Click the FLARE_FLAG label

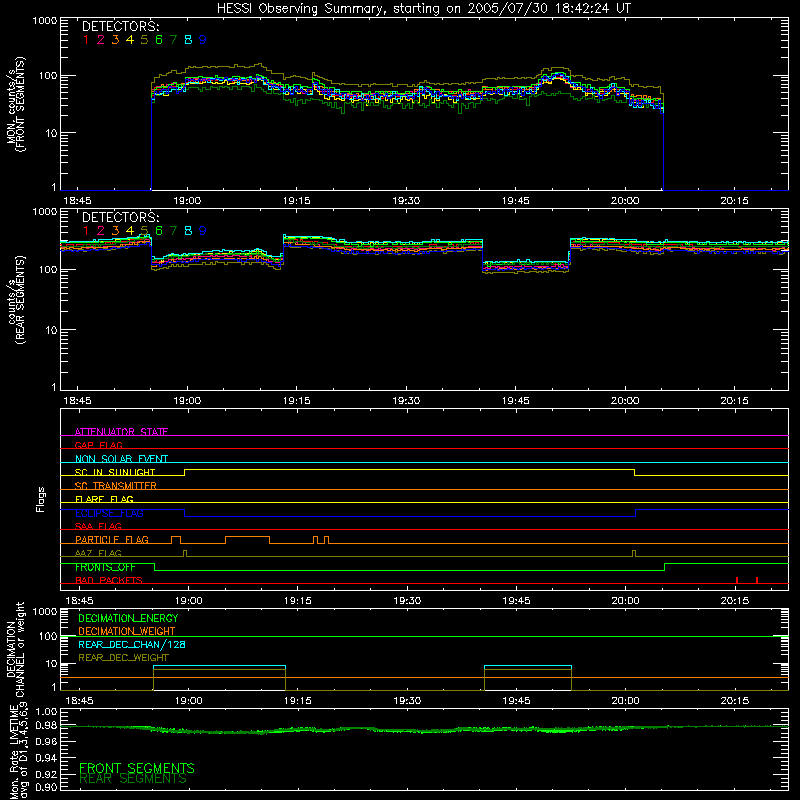104,499
